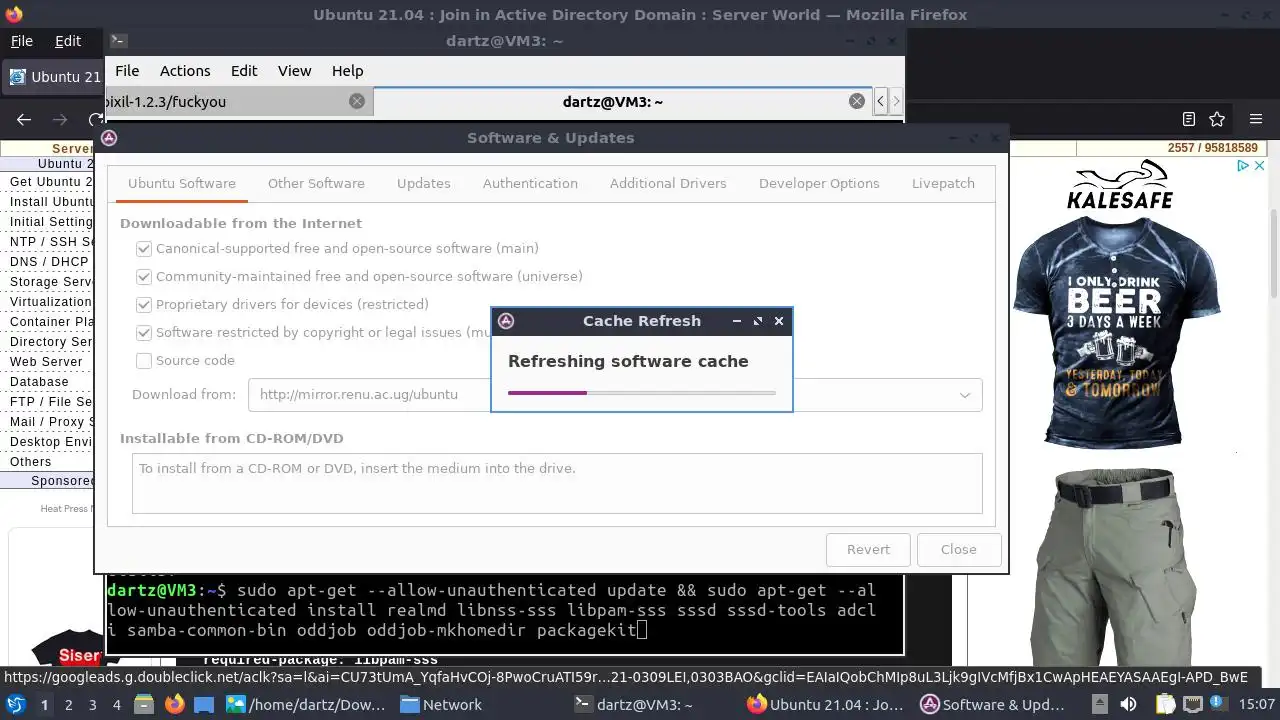
Task: Switch to workspace 2 in the taskbar
Action: [x=68, y=705]
